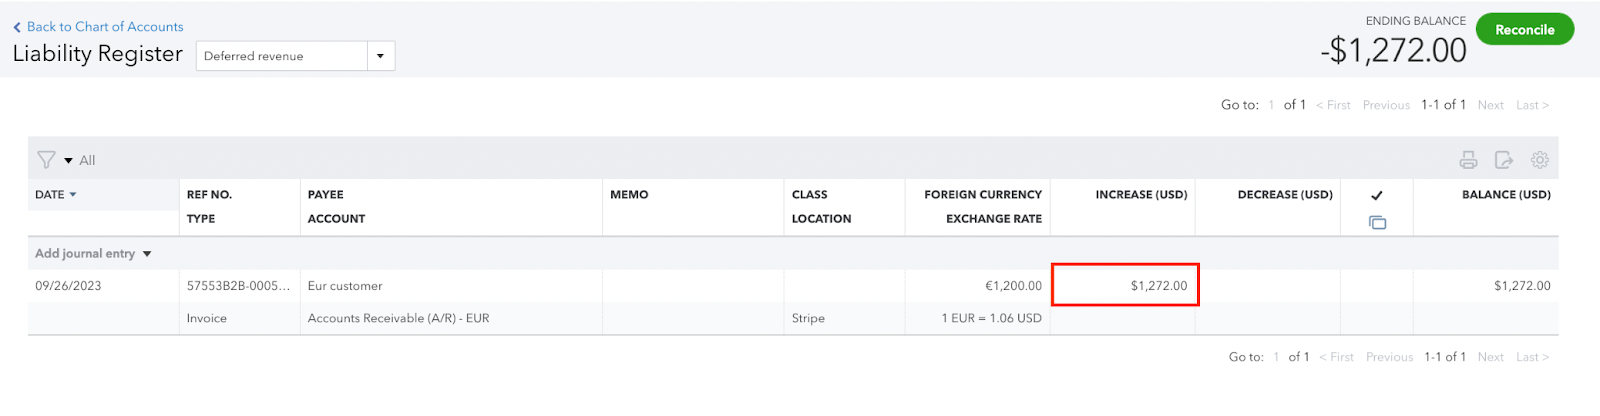Viewport: 1600px width, 416px height.
Task: Click the bottom Last page link
Action: (x=1532, y=357)
